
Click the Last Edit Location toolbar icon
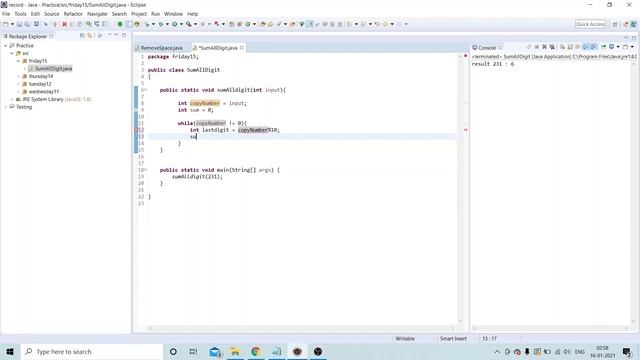click(377, 24)
